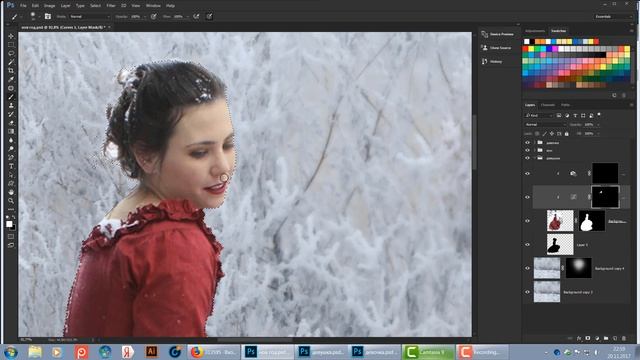The width and height of the screenshot is (640, 360).
Task: Create new swatch icon in Swatches panel
Action: click(614, 95)
